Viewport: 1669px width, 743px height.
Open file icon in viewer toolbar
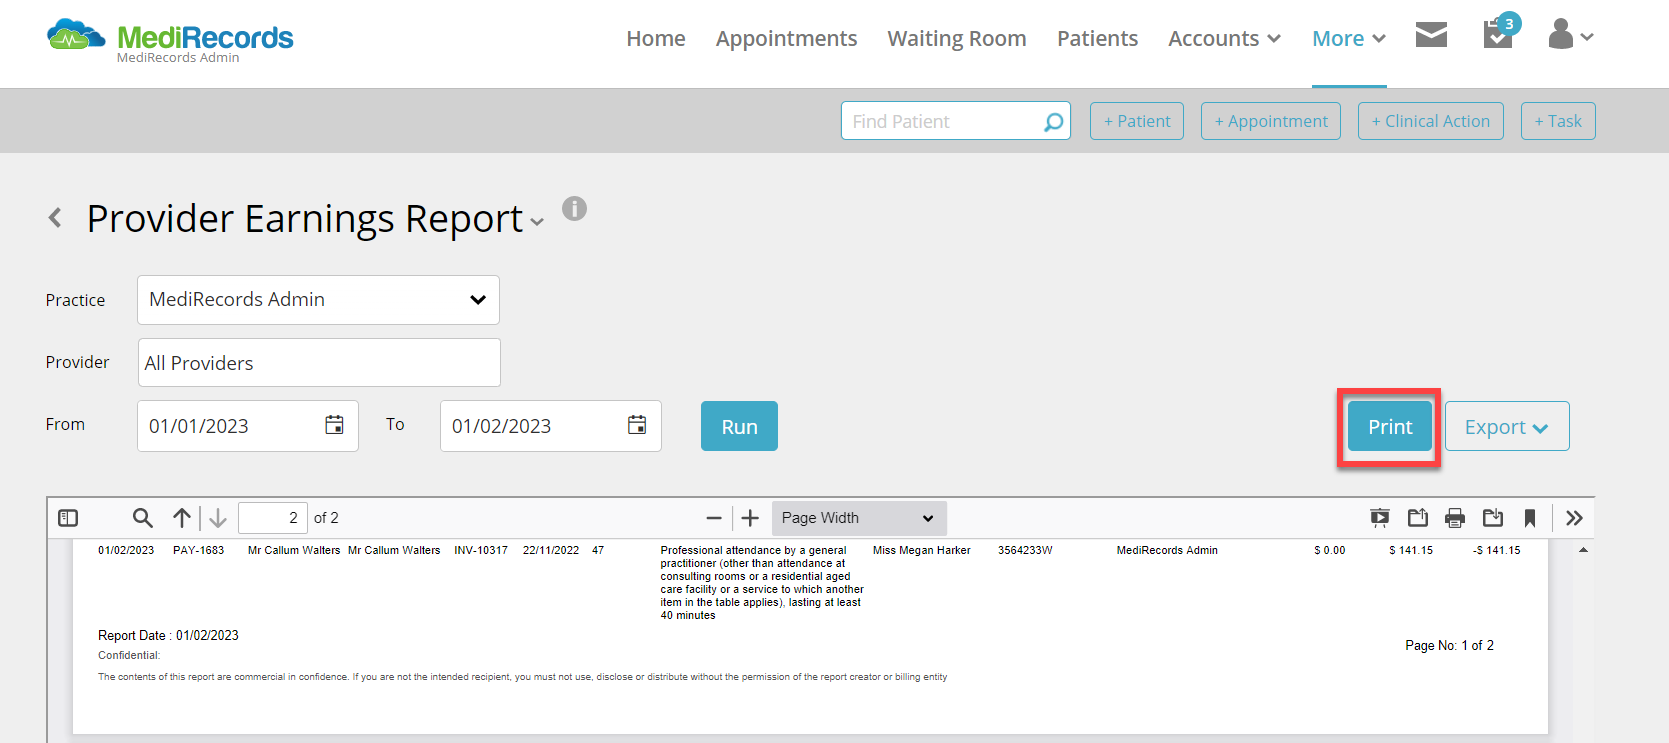pos(1418,518)
